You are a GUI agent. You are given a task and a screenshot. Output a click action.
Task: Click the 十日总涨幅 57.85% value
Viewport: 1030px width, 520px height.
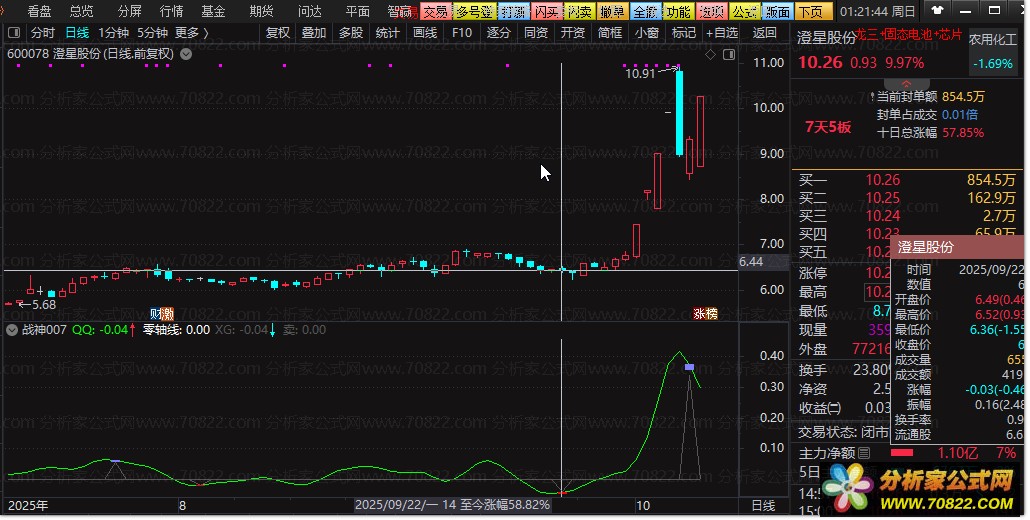[x=963, y=132]
